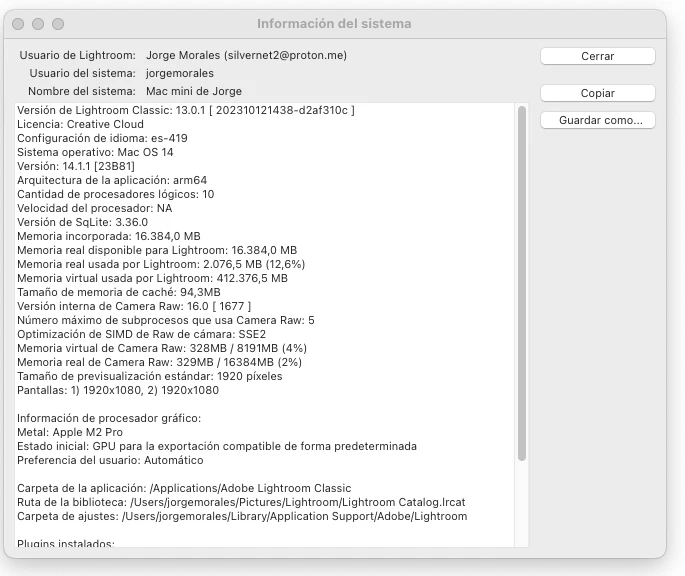
Task: Click the Versión: 14.1.1 [23B81] line
Action: [76, 166]
